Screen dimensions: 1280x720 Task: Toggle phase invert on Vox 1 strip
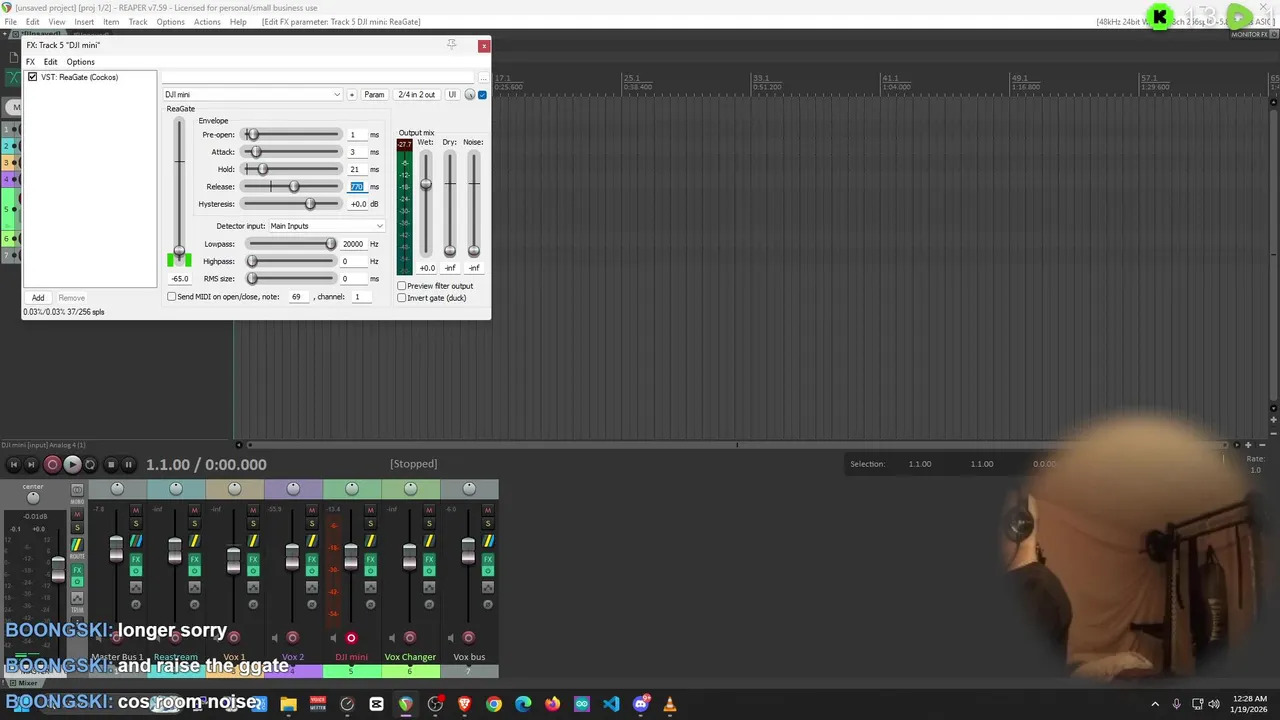click(x=253, y=604)
